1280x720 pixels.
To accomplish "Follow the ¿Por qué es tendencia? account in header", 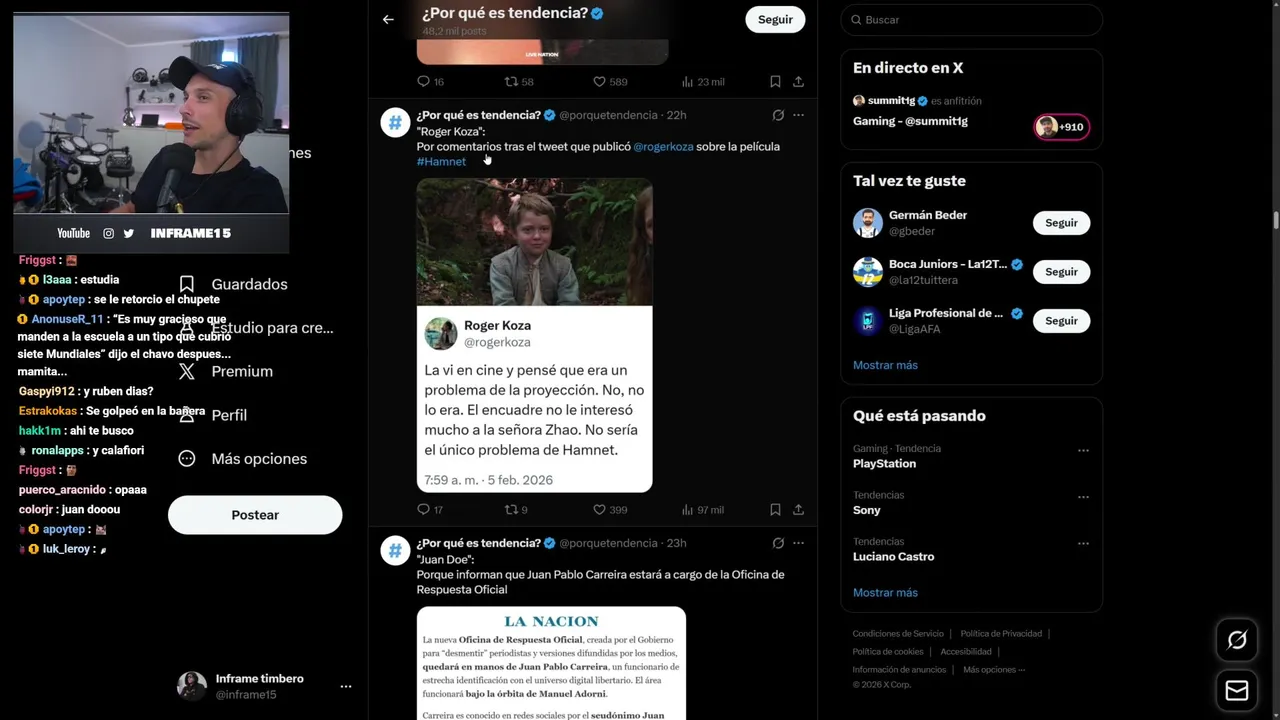I will tap(775, 19).
